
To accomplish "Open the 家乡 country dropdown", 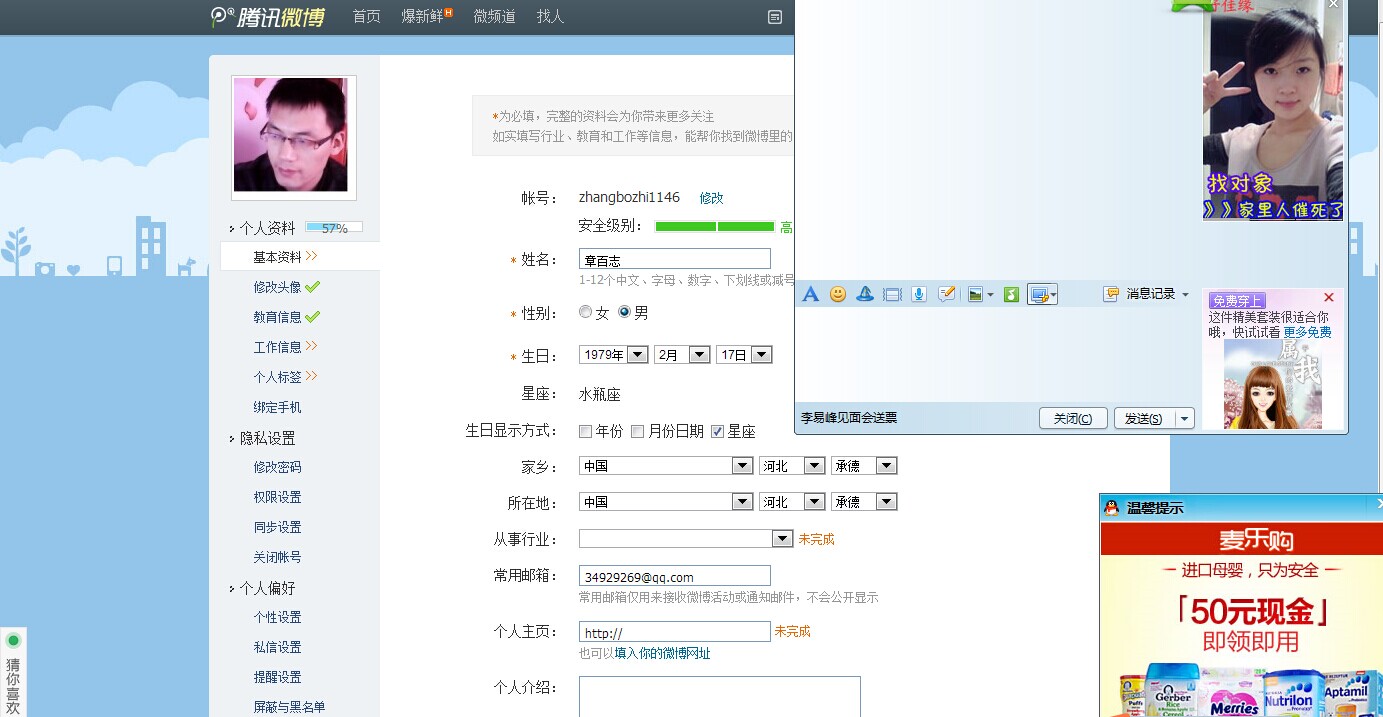I will (x=666, y=466).
